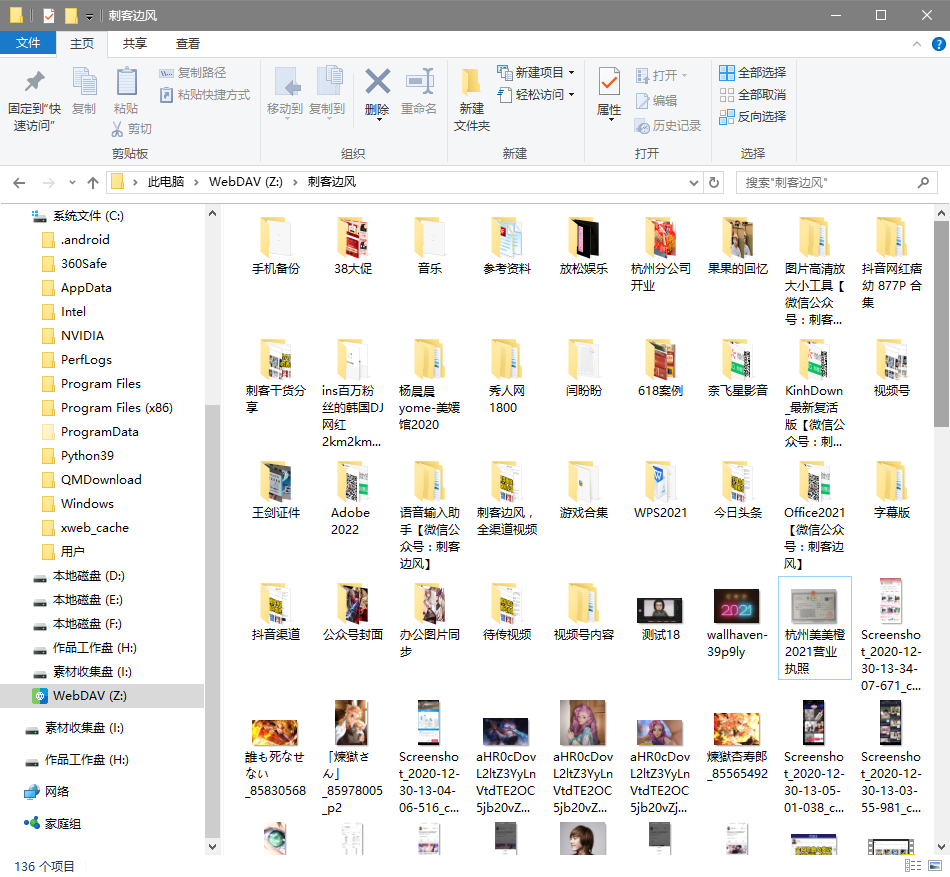950x877 pixels.
Task: Click 粘贴快捷方式 (Paste shortcut)
Action: point(205,95)
